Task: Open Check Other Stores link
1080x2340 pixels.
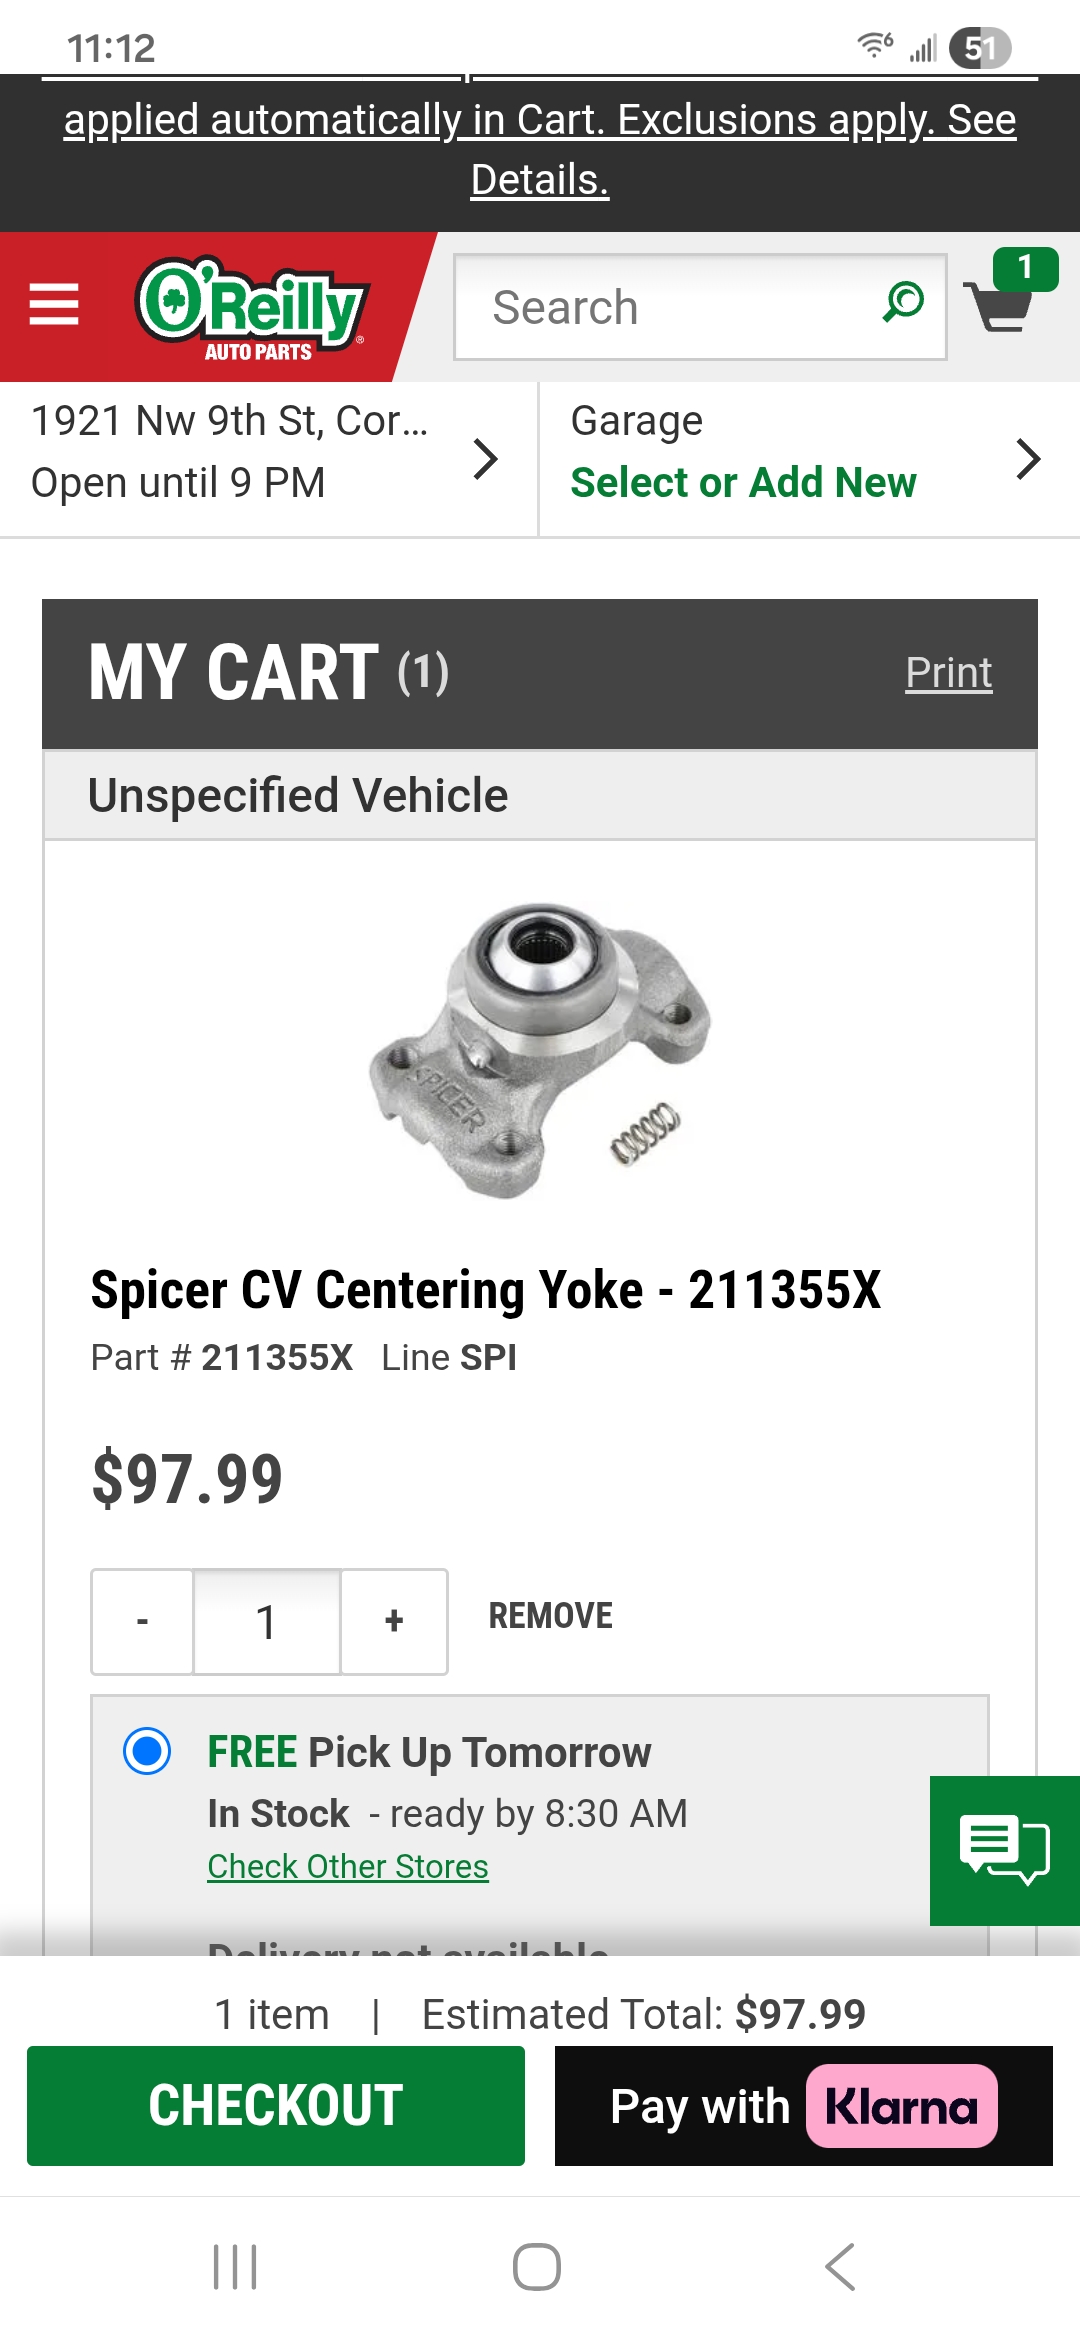Action: (348, 1867)
